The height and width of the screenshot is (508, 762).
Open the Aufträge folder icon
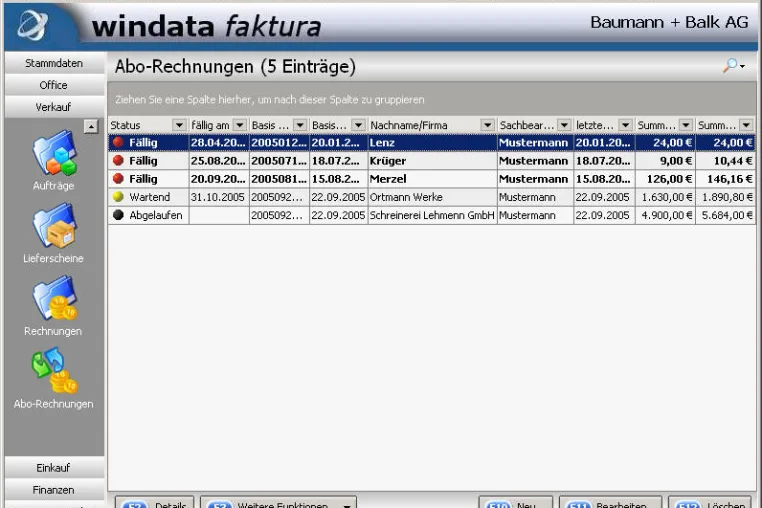tap(54, 153)
